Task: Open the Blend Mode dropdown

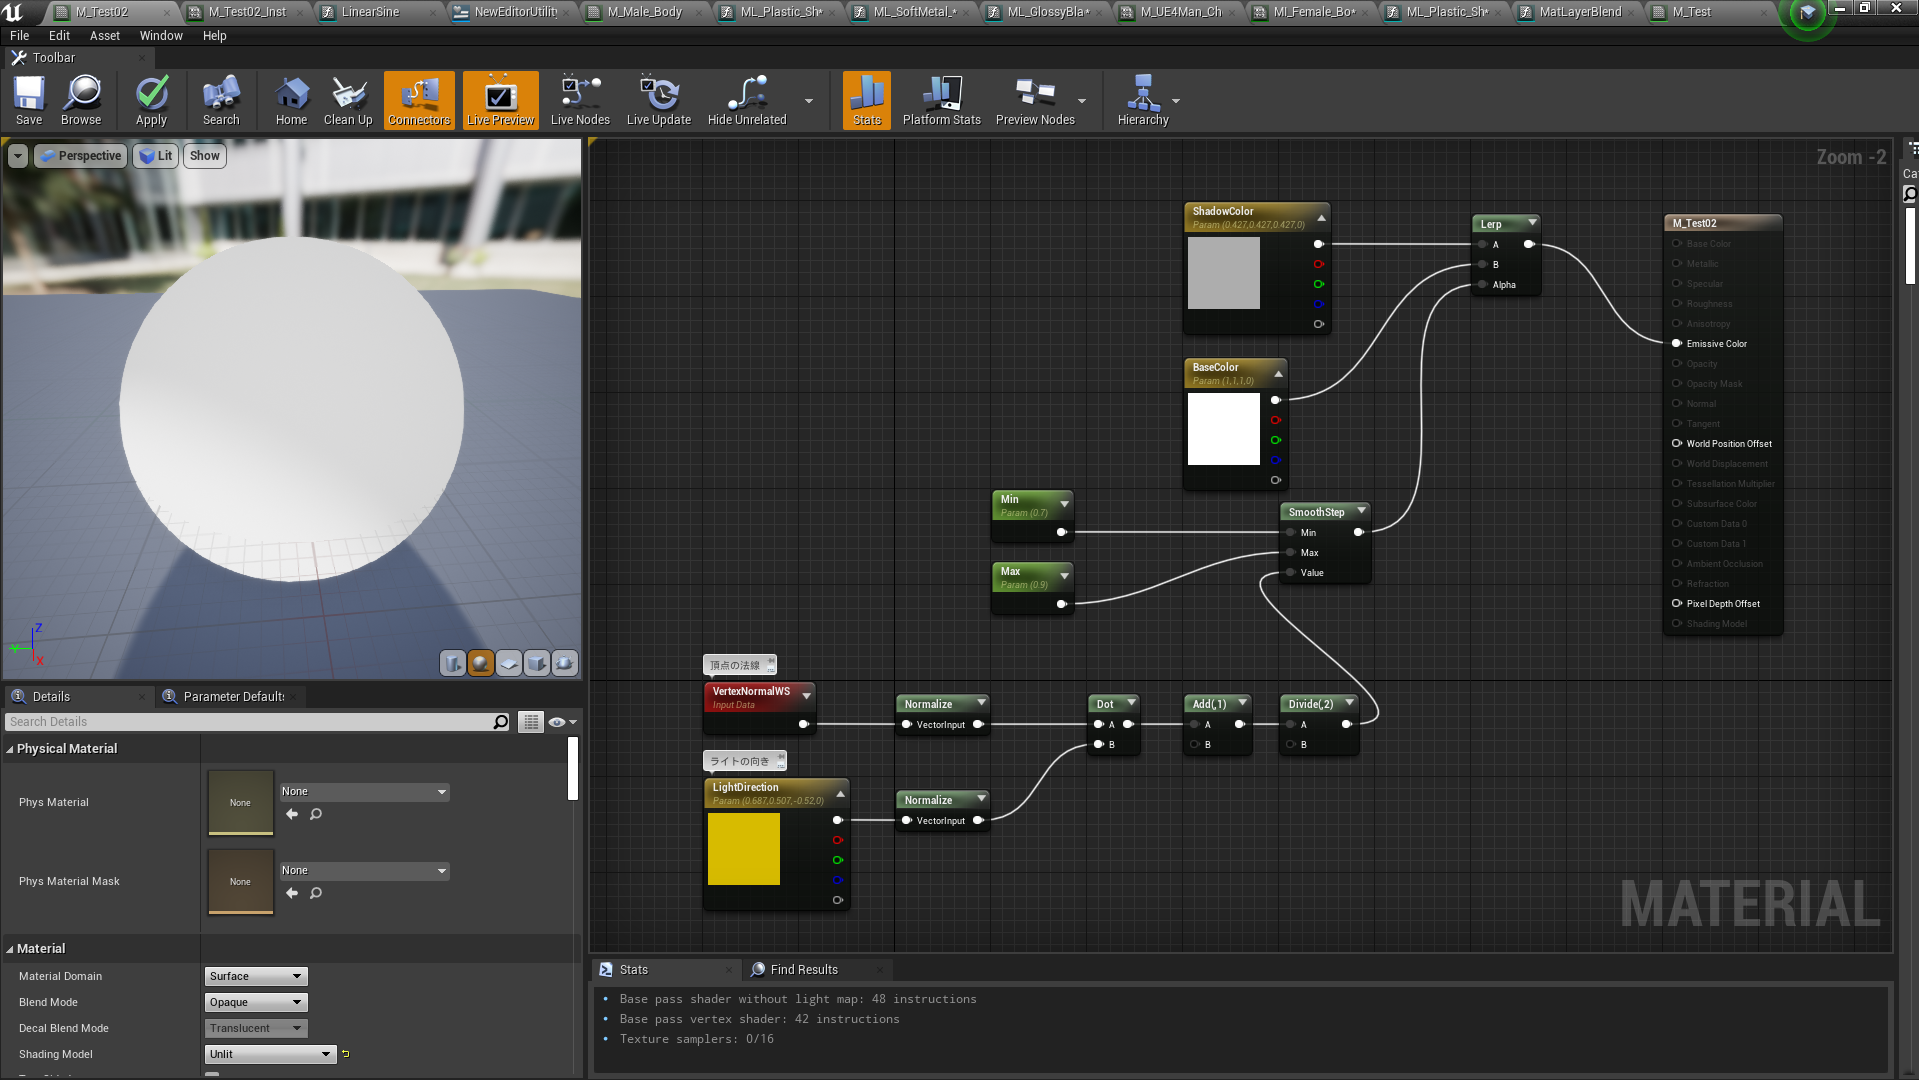Action: [x=256, y=1002]
